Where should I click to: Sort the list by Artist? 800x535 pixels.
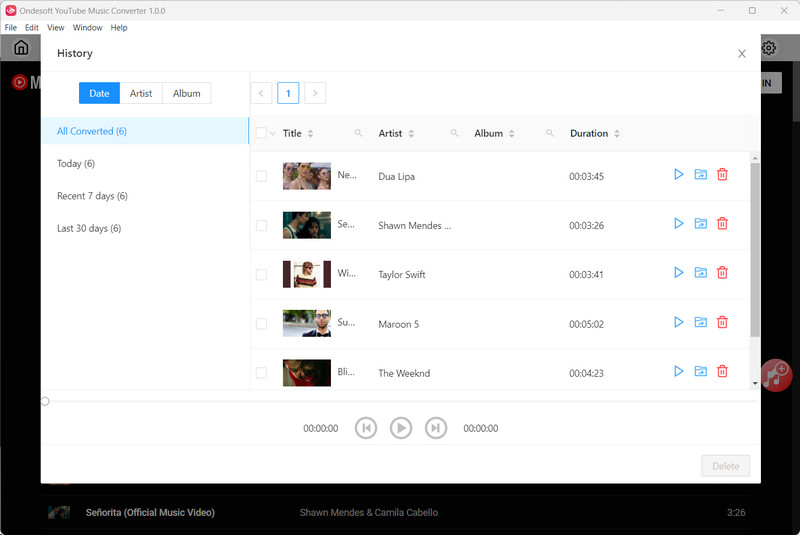411,134
